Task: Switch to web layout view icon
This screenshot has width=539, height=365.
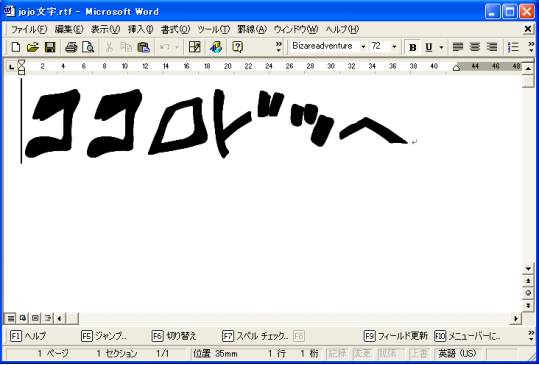Action: click(23, 319)
